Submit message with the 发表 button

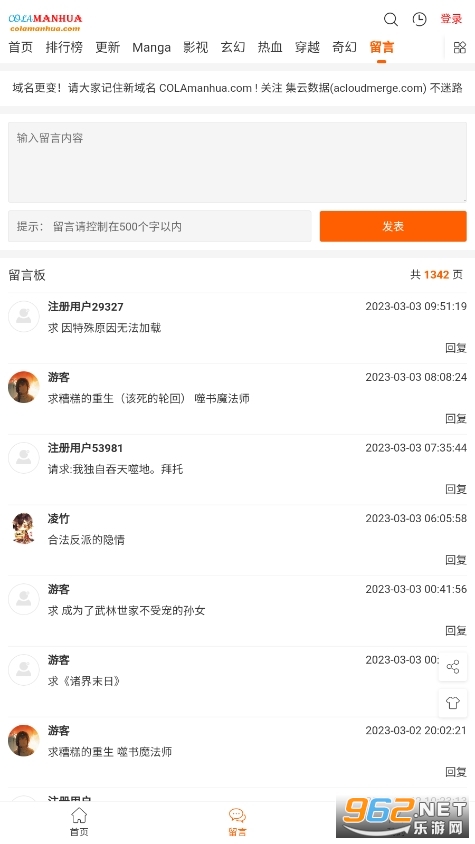coord(393,226)
